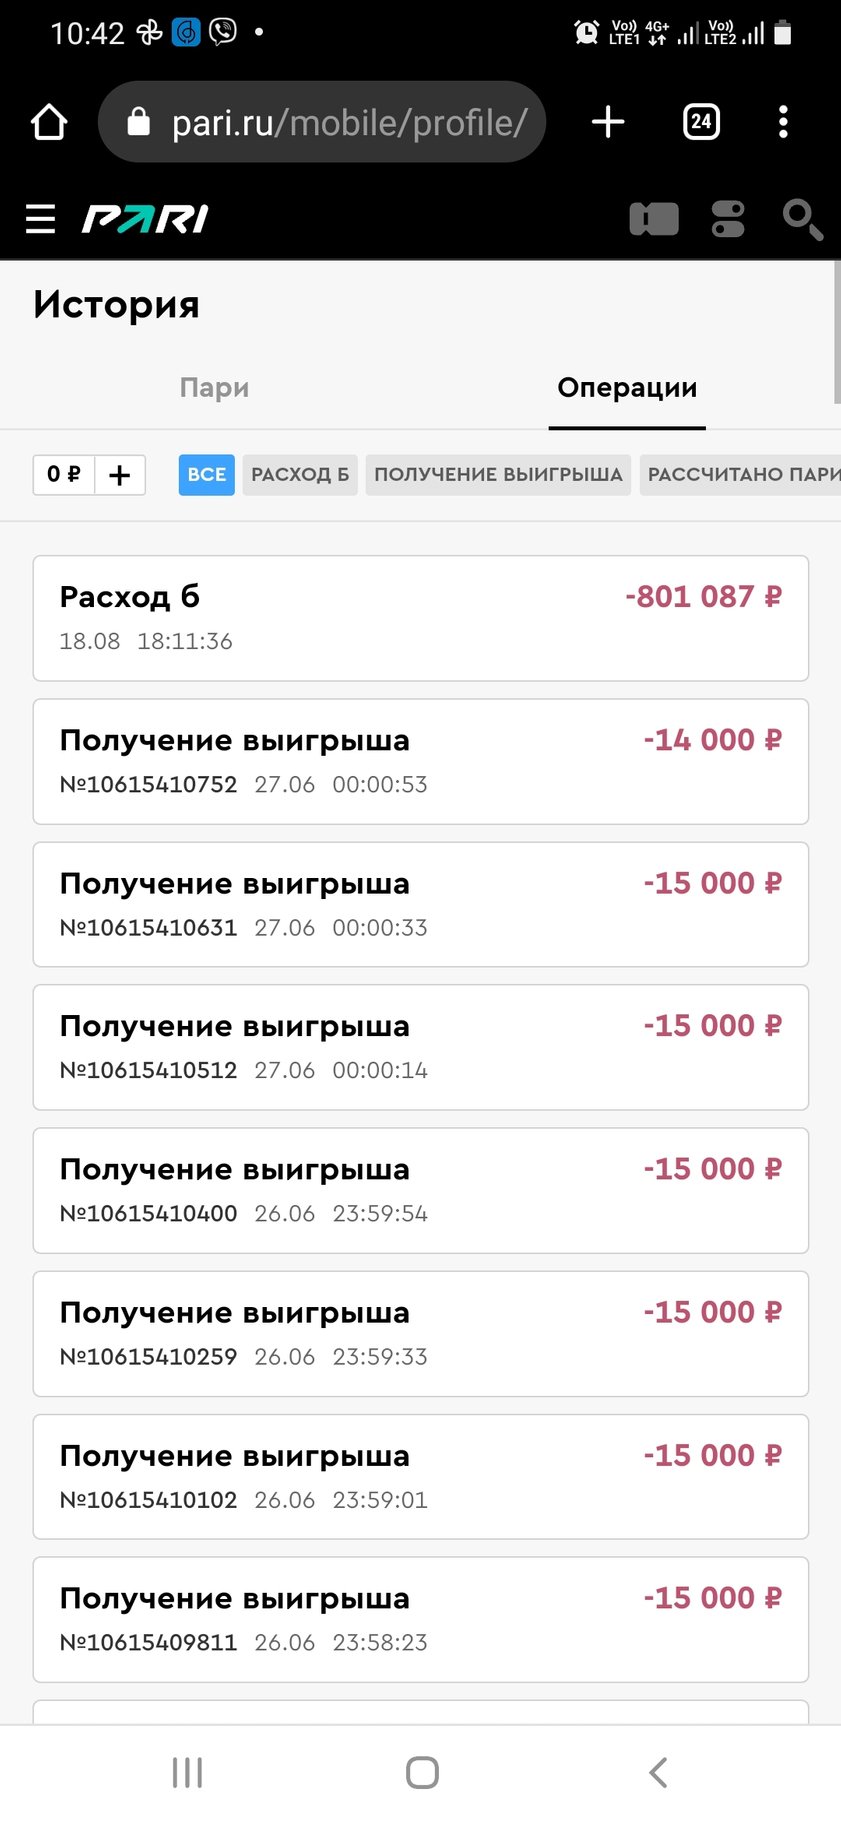Switch to the Пари tab
The width and height of the screenshot is (841, 1822).
(214, 388)
